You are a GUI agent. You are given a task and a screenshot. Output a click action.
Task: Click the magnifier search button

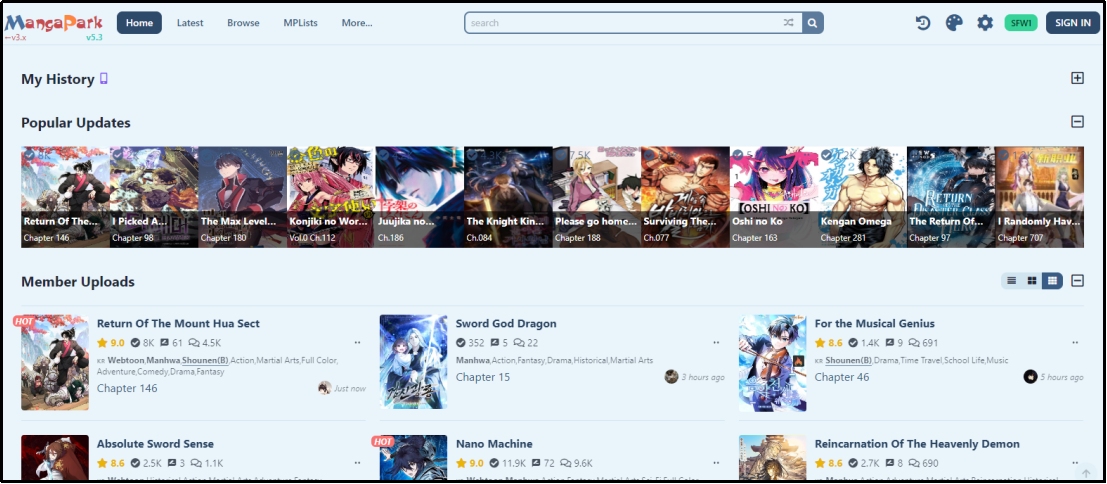tap(813, 23)
